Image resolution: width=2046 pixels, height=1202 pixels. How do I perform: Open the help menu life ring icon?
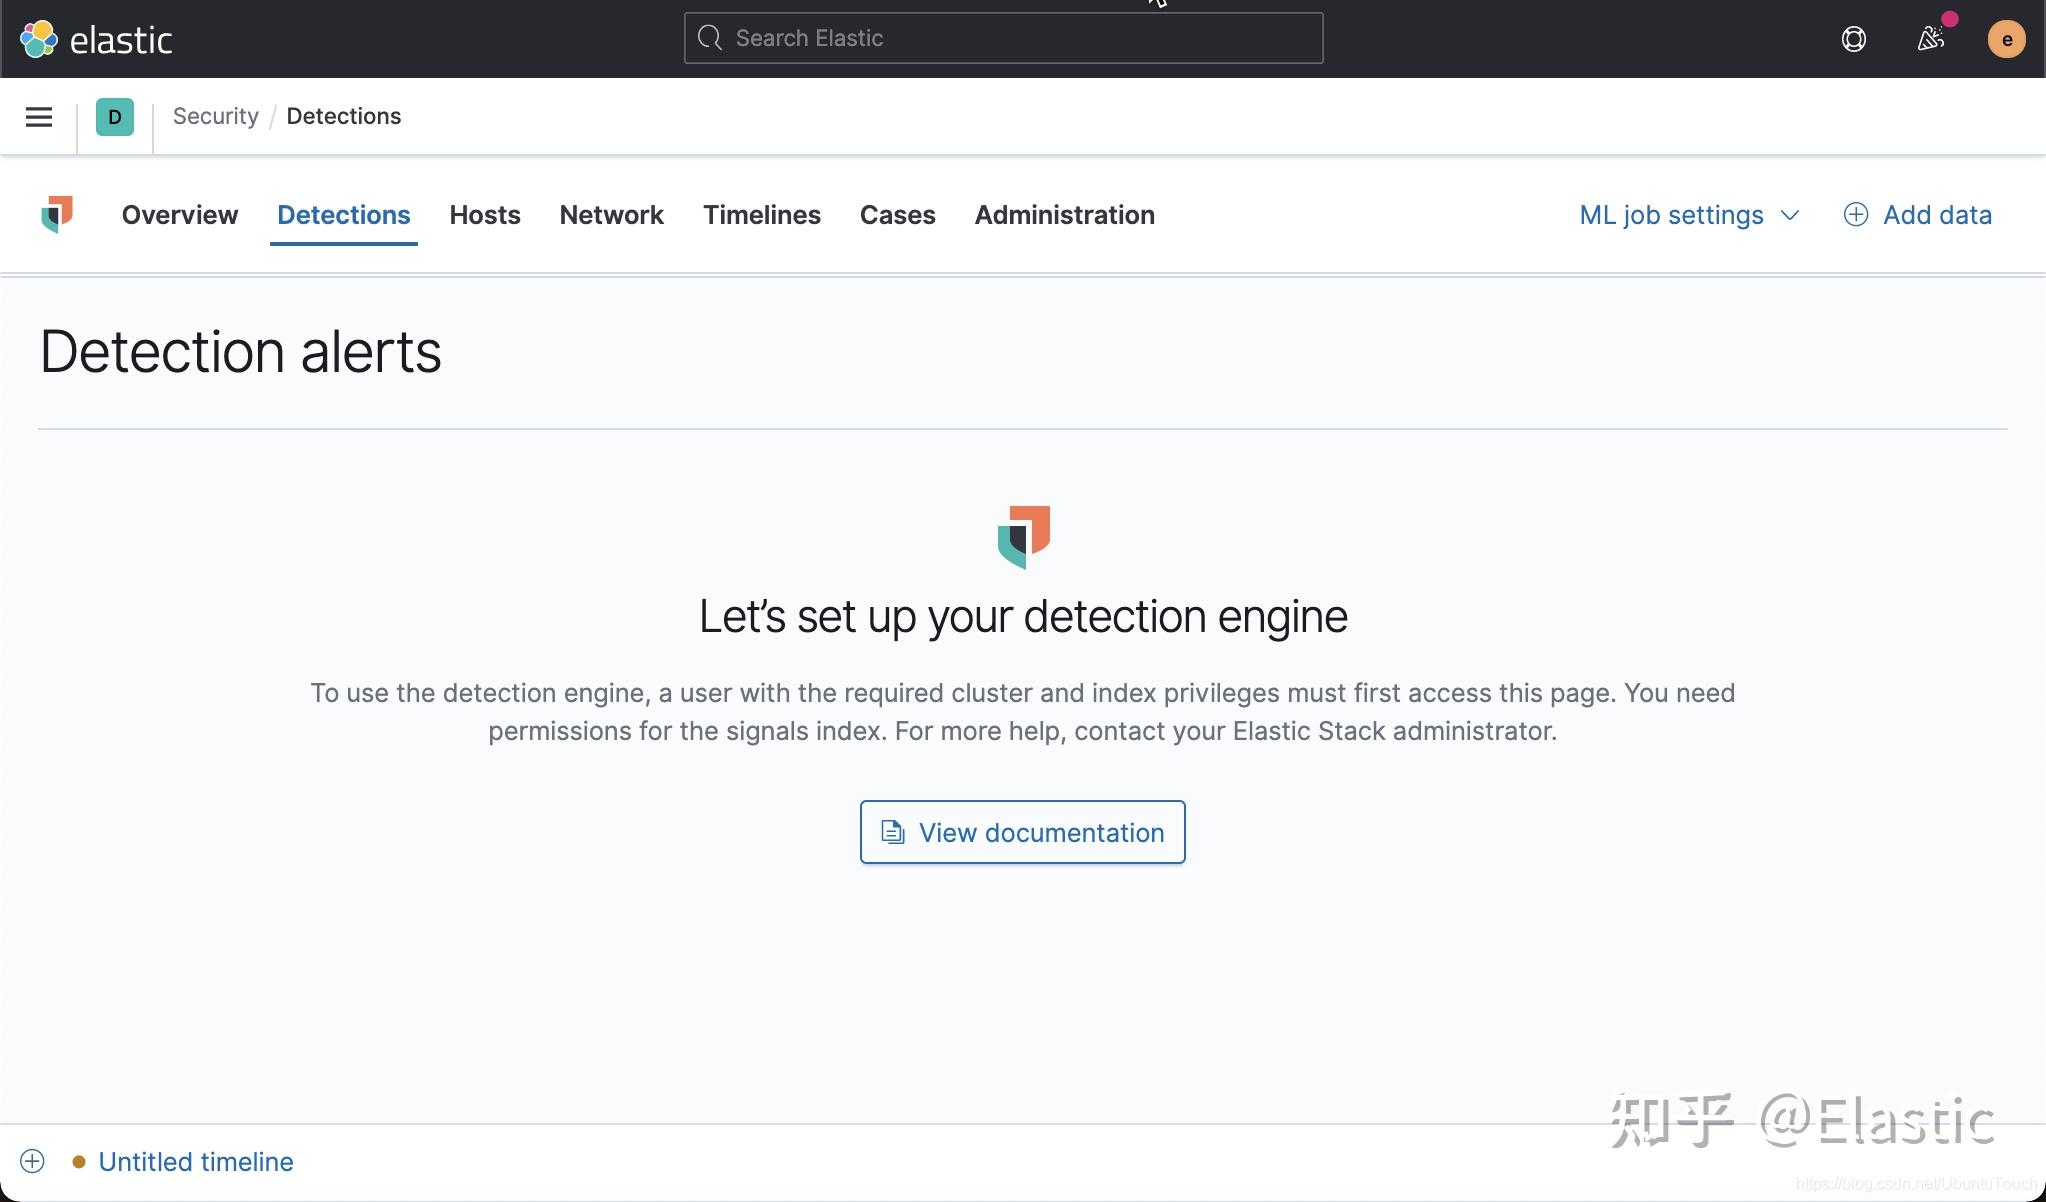[x=1852, y=38]
